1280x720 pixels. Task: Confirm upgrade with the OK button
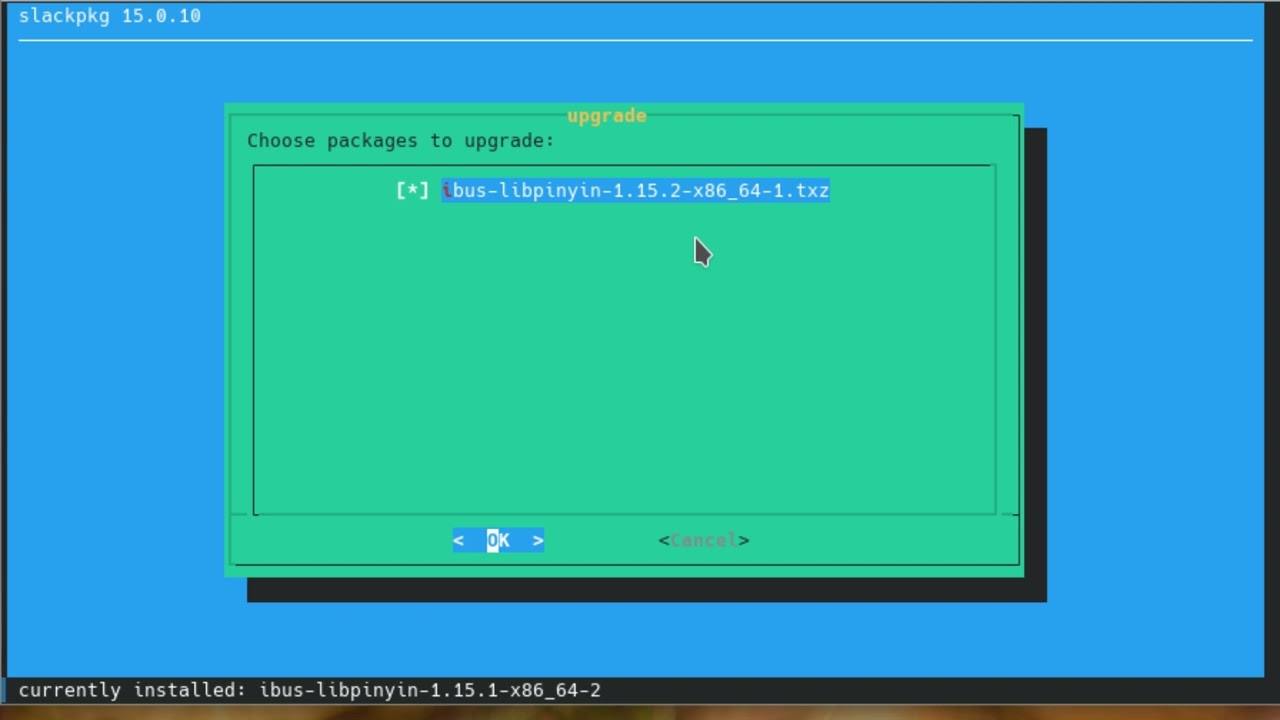coord(498,540)
